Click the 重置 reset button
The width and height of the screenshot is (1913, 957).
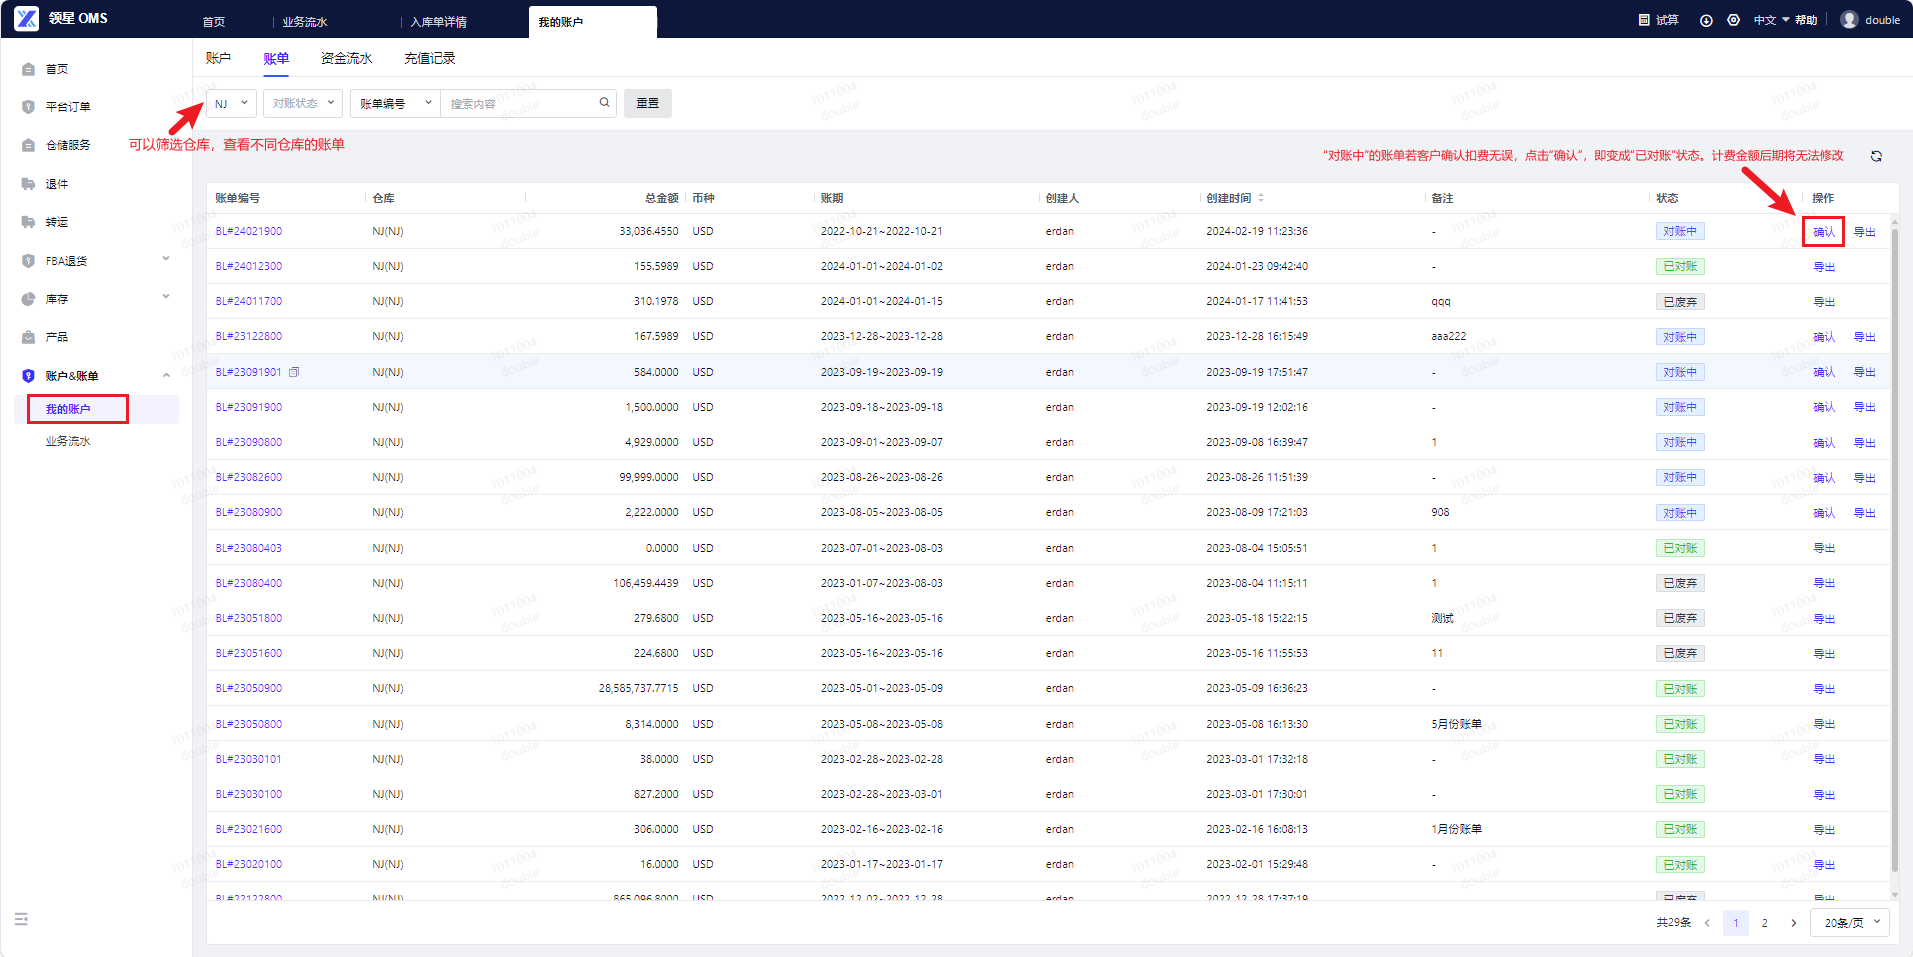tap(647, 104)
